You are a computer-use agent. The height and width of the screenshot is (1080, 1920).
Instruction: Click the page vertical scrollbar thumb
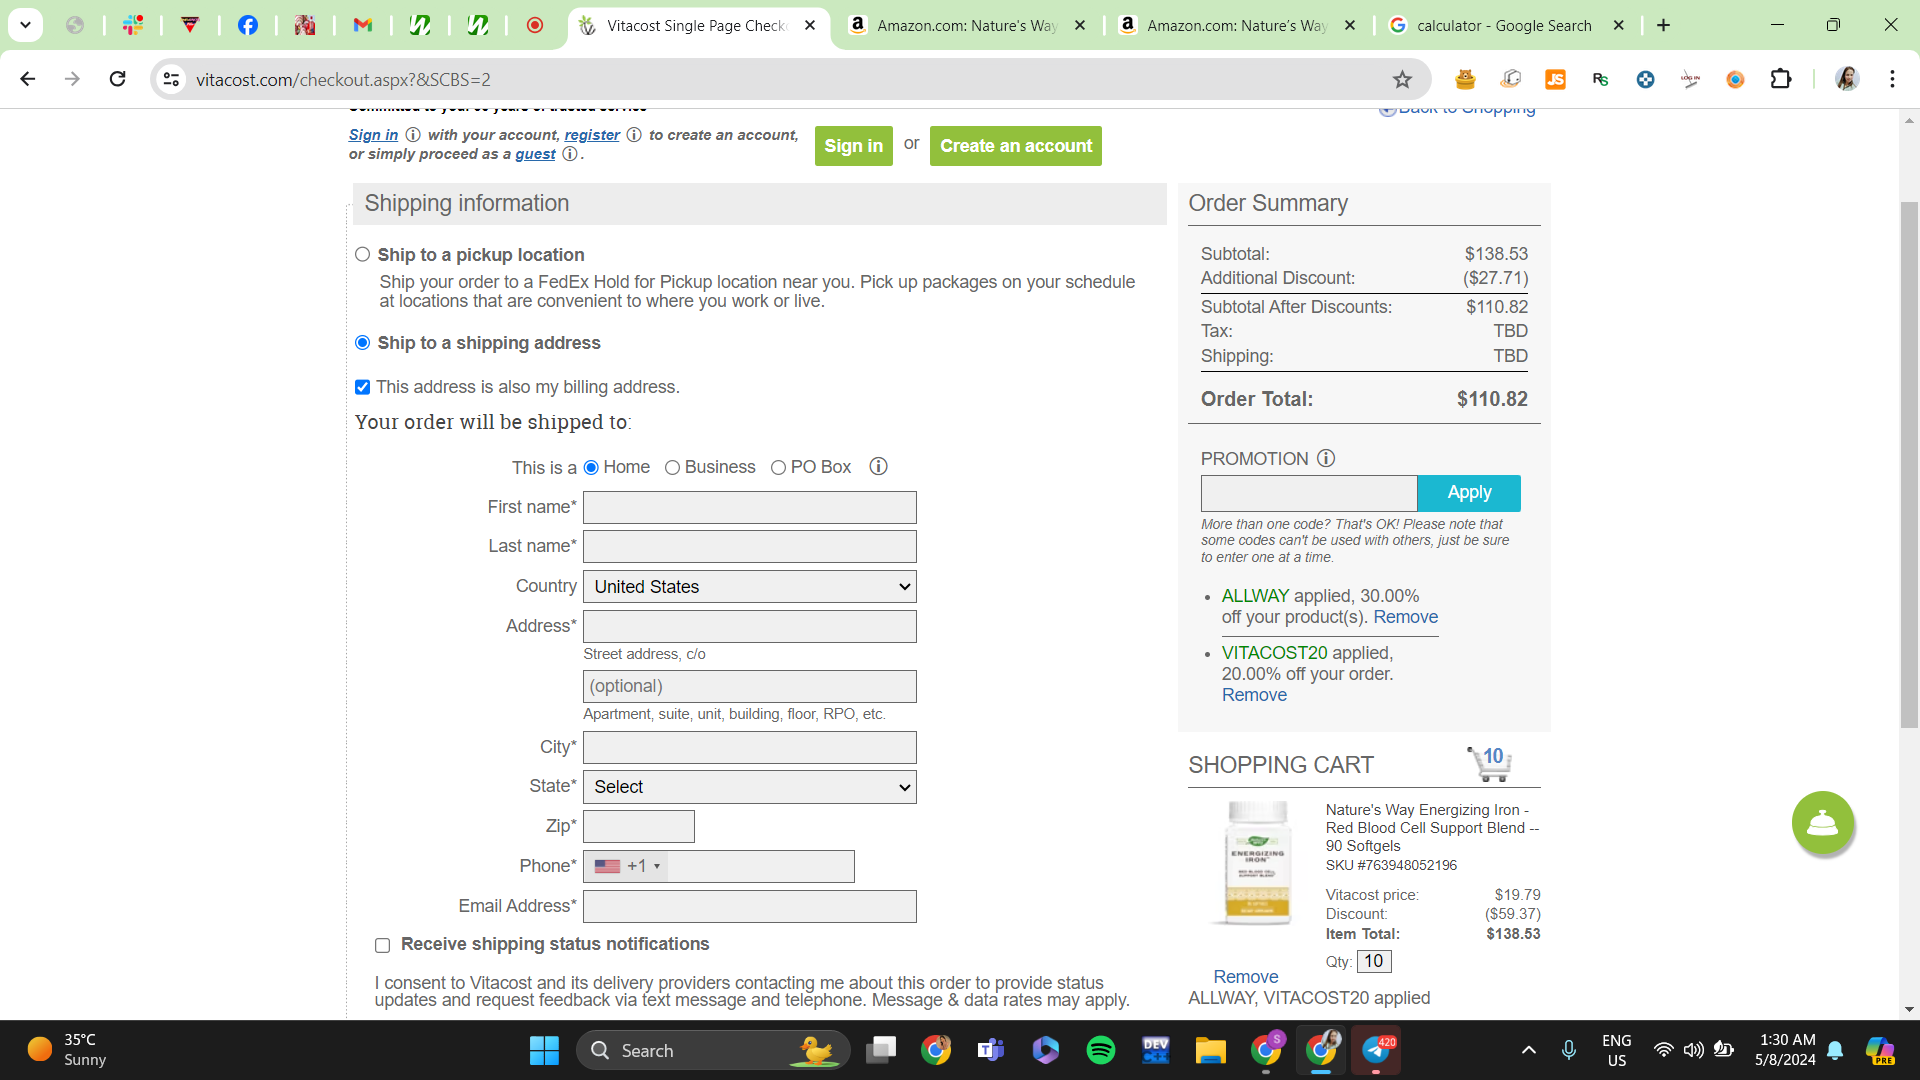click(1909, 465)
